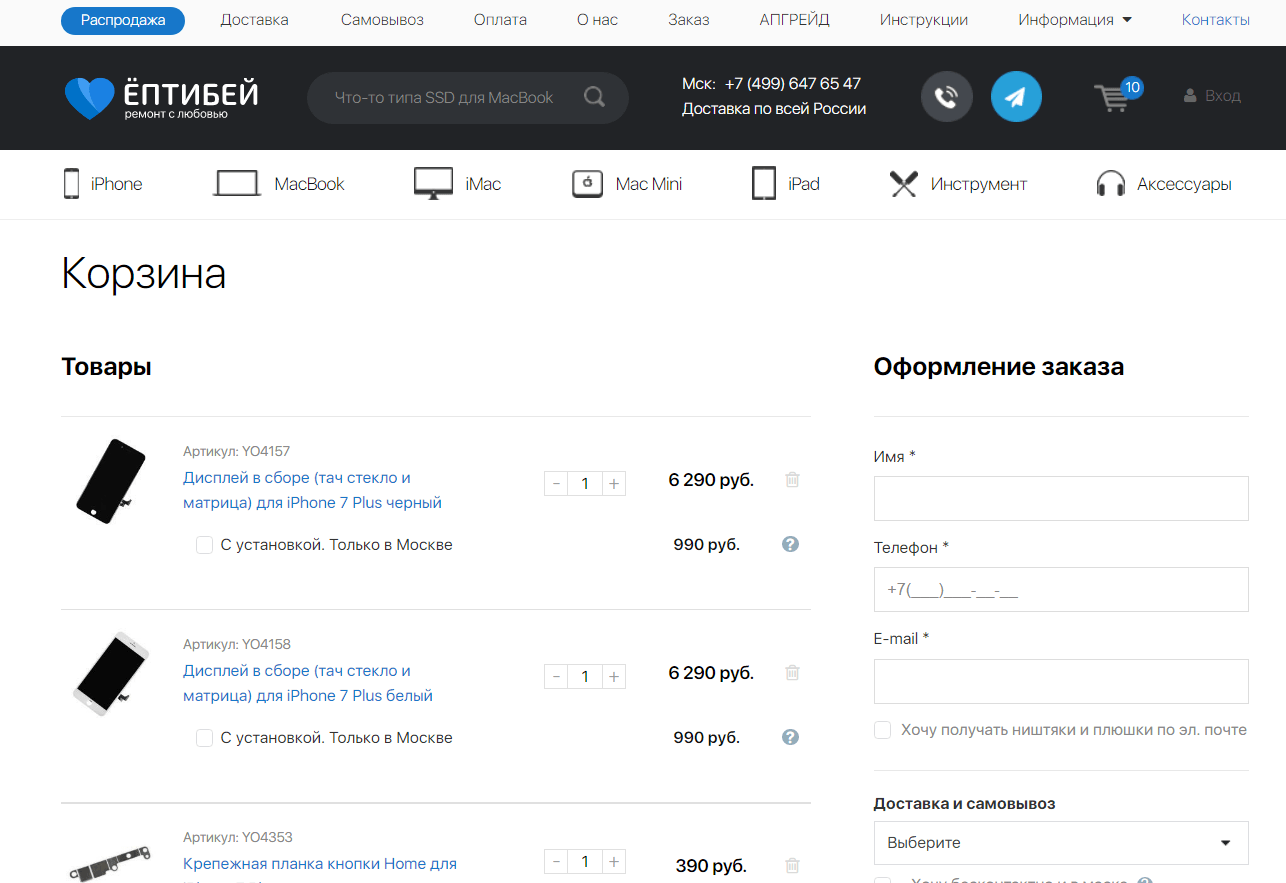Viewport: 1286px width, 883px height.
Task: Remove the Крепежная планка item via trash
Action: 792,866
